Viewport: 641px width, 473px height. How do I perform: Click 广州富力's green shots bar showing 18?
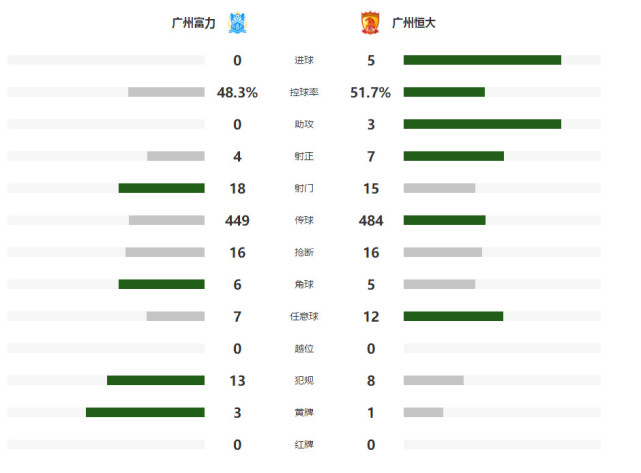[161, 188]
